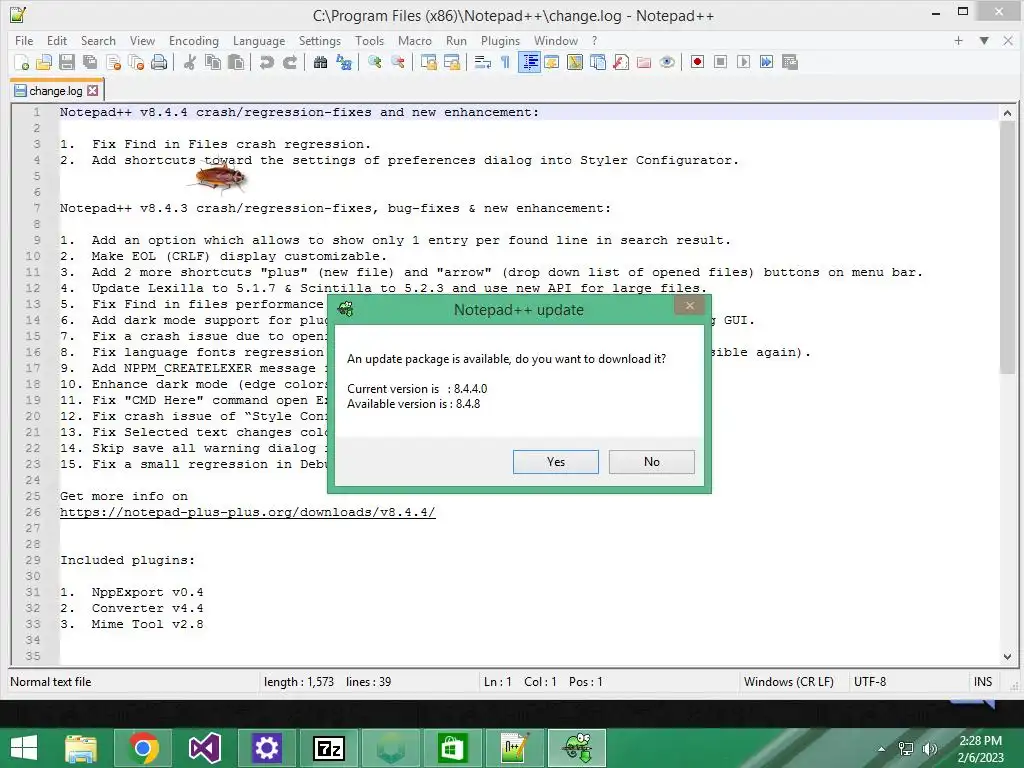Viewport: 1024px width, 768px height.
Task: Open the dropdown list of opened files arrow
Action: [984, 40]
